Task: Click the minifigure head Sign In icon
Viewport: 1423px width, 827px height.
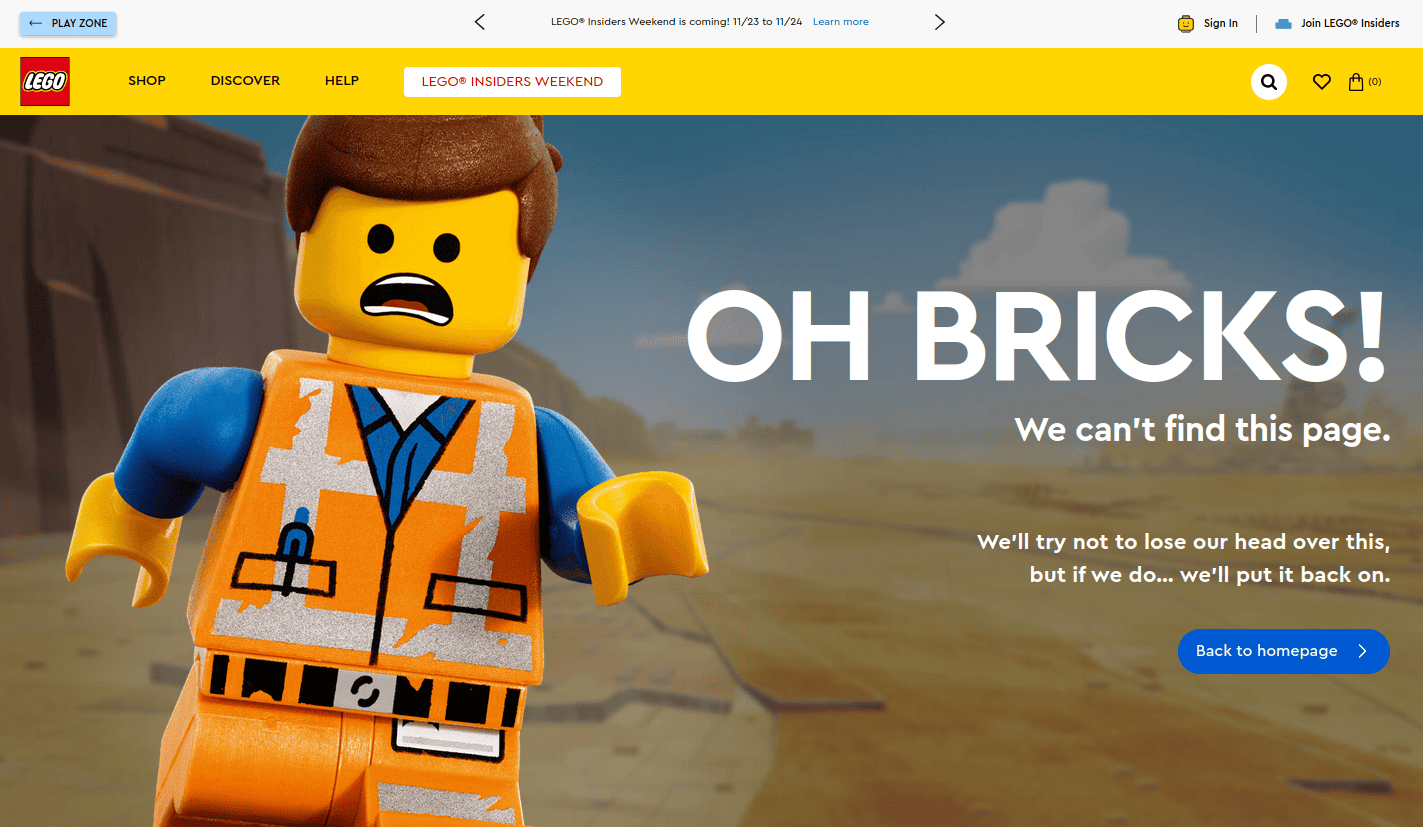Action: (1186, 23)
